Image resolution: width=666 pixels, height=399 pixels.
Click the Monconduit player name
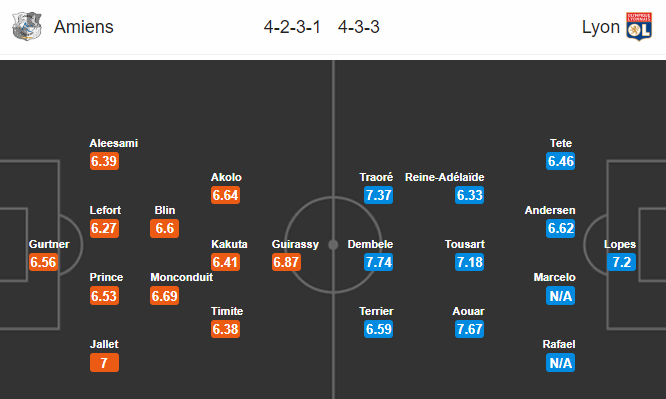tap(181, 277)
